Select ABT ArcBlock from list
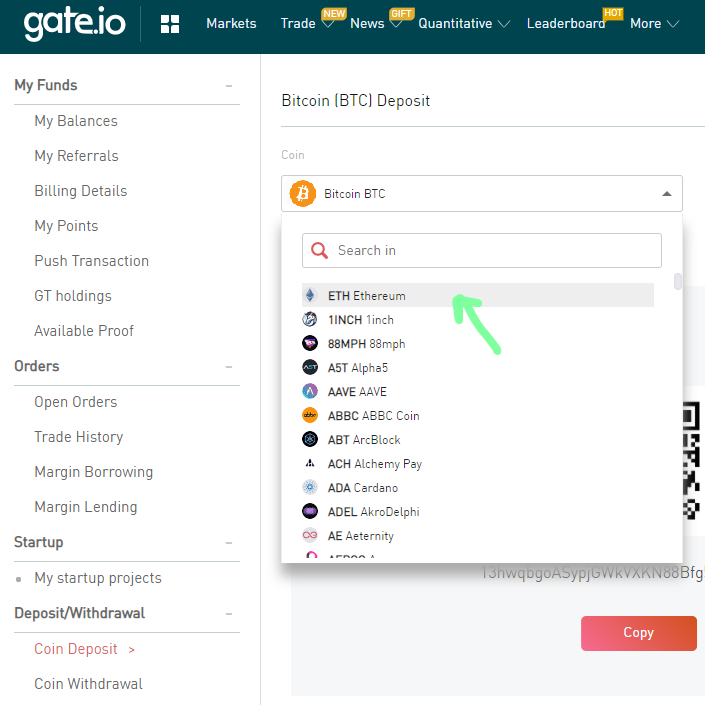This screenshot has height=705, width=705. (x=477, y=439)
